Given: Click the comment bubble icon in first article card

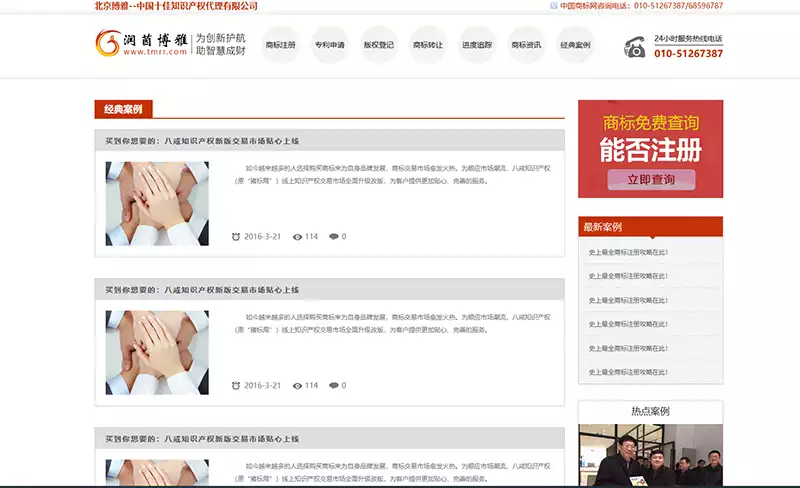Looking at the screenshot, I should pos(334,236).
